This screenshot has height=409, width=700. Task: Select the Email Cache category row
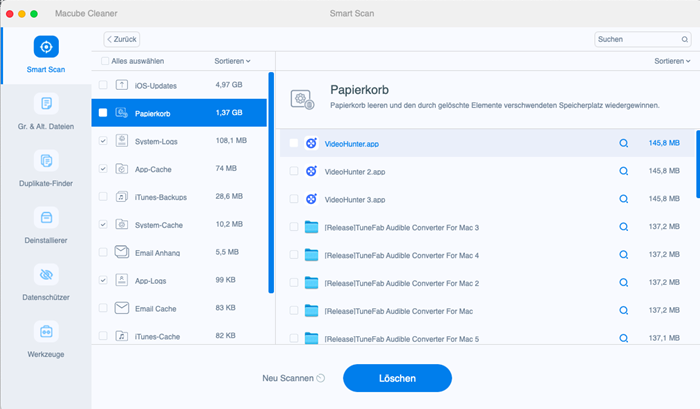[179, 308]
